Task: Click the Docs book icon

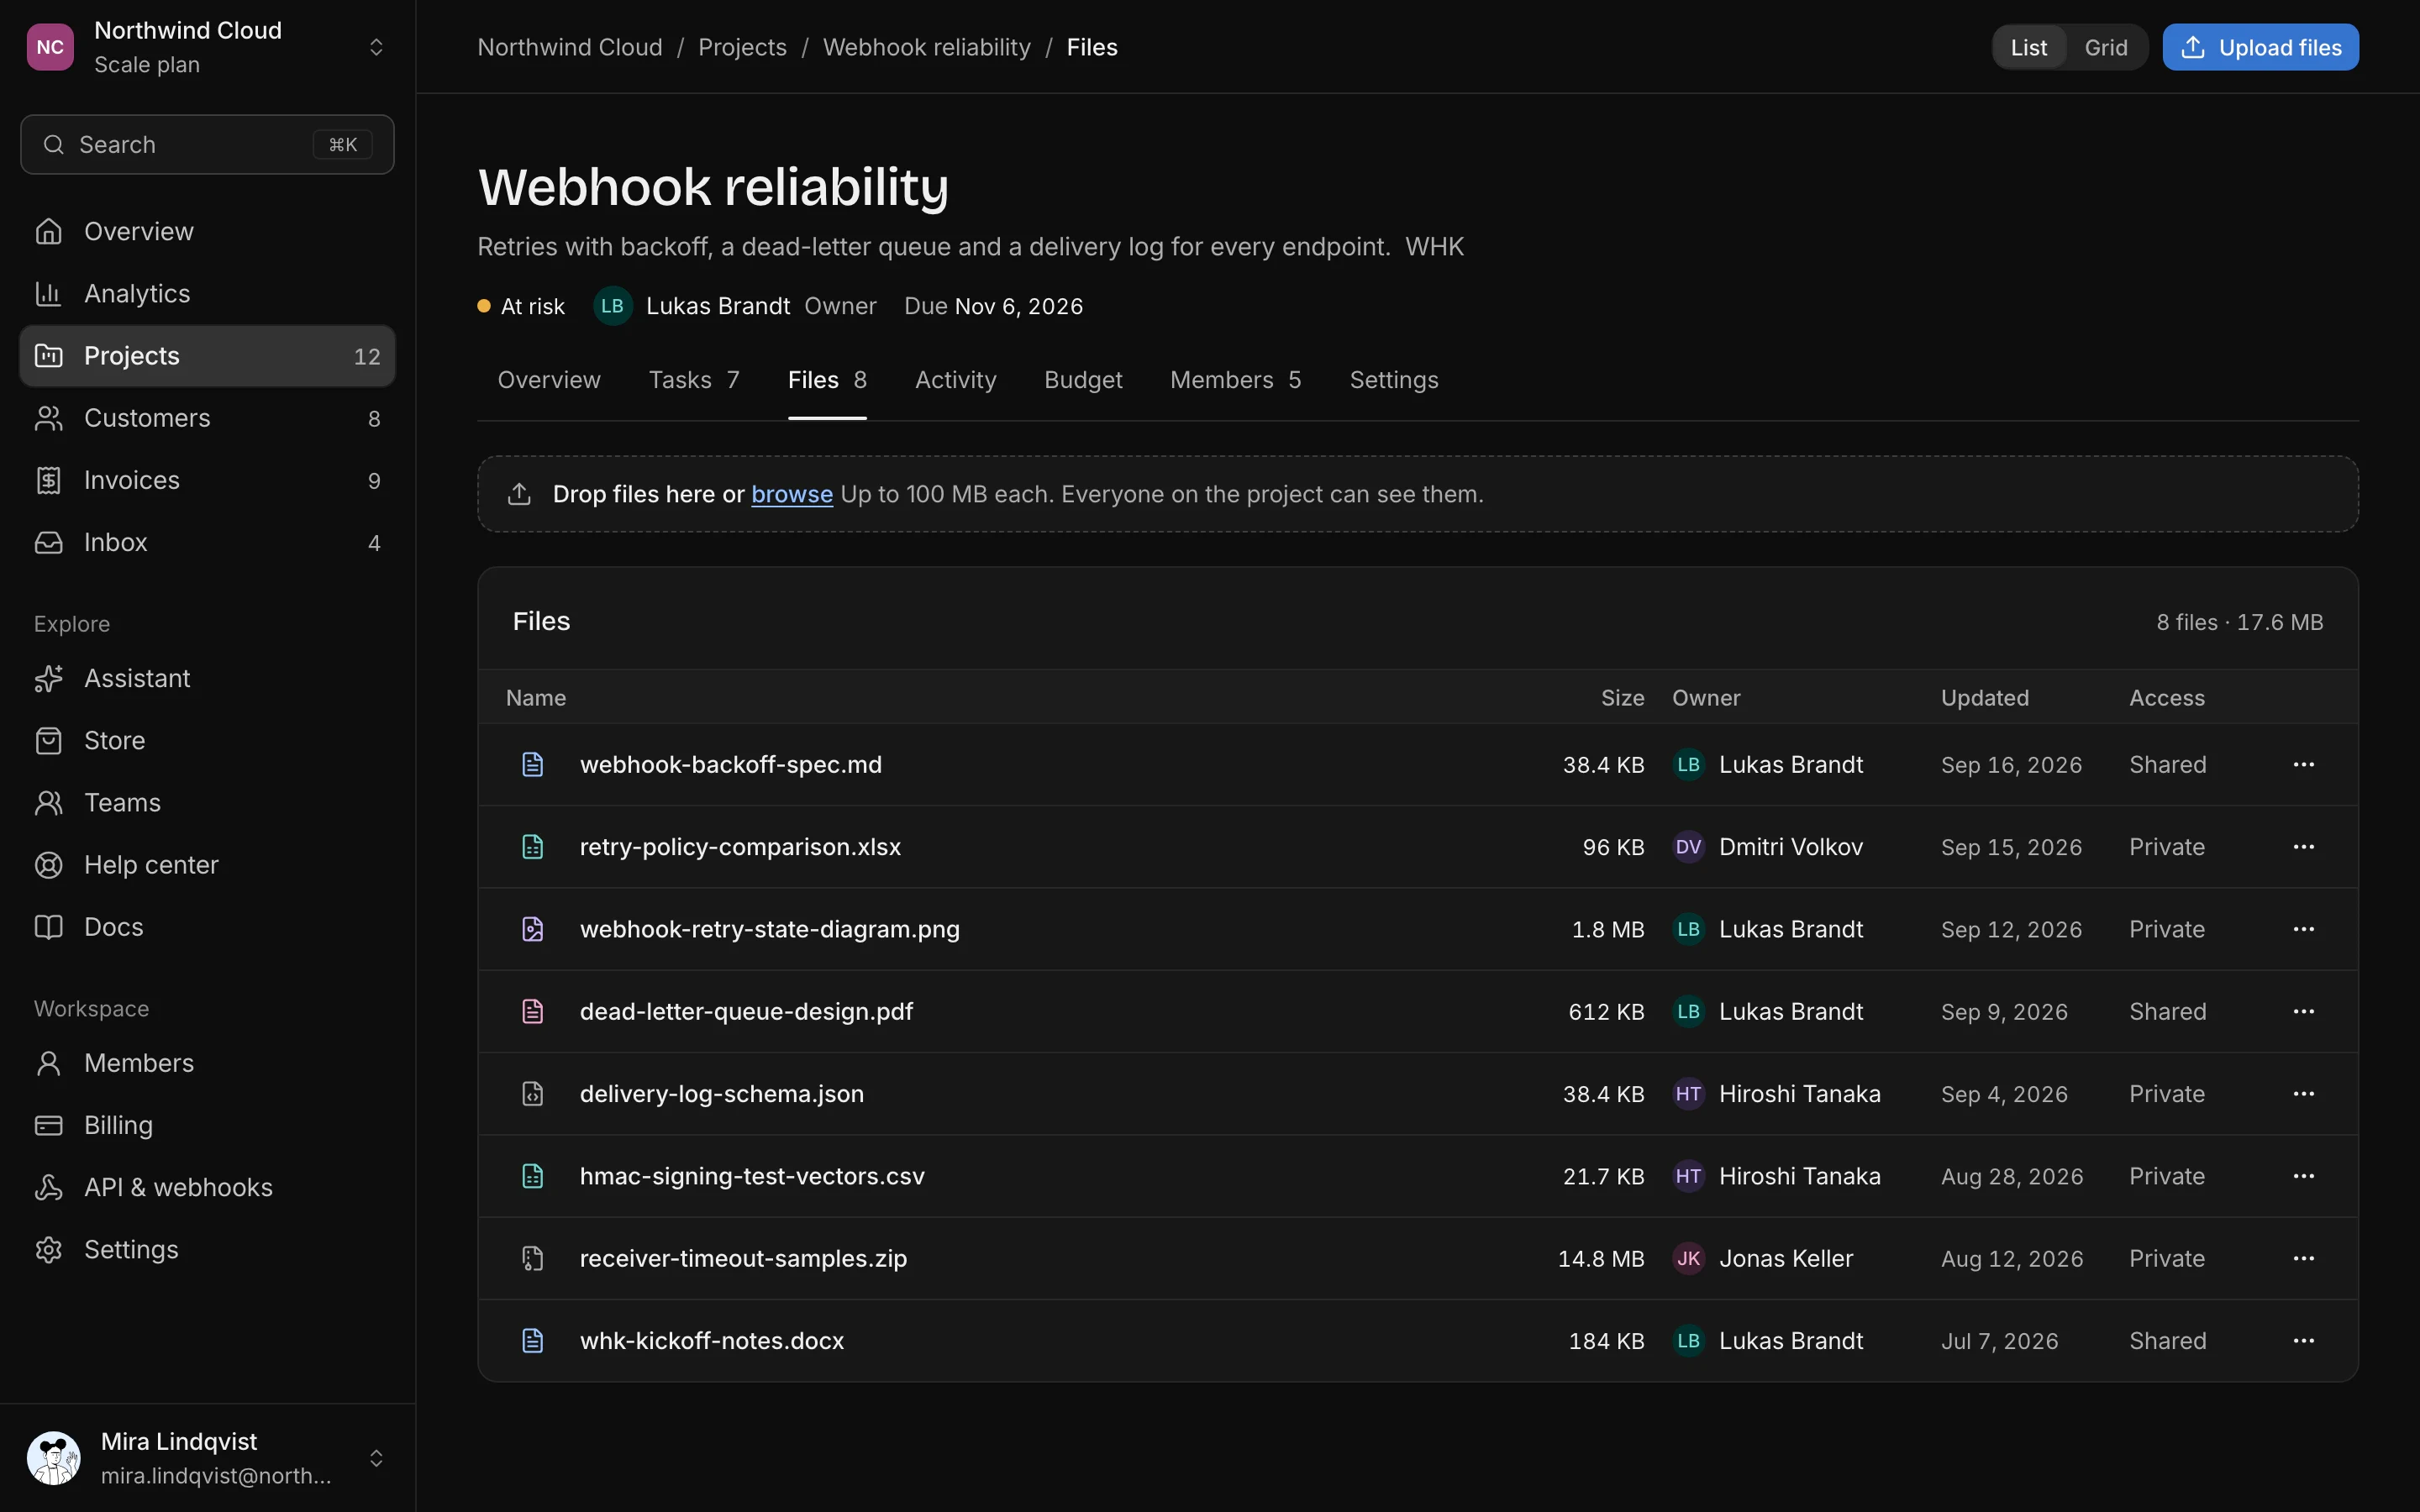Action: [48, 926]
